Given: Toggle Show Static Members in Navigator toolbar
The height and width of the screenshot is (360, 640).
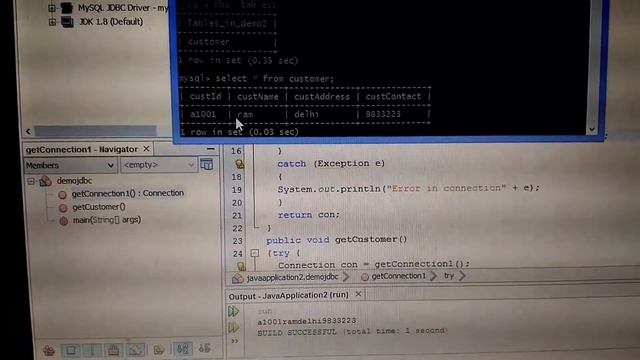Looking at the screenshot, I should click(92, 350).
